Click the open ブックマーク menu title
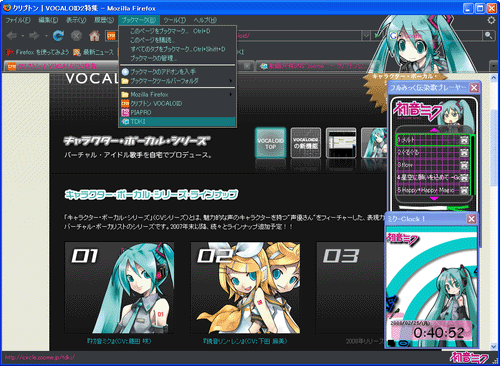This screenshot has width=500, height=366. coord(139,20)
